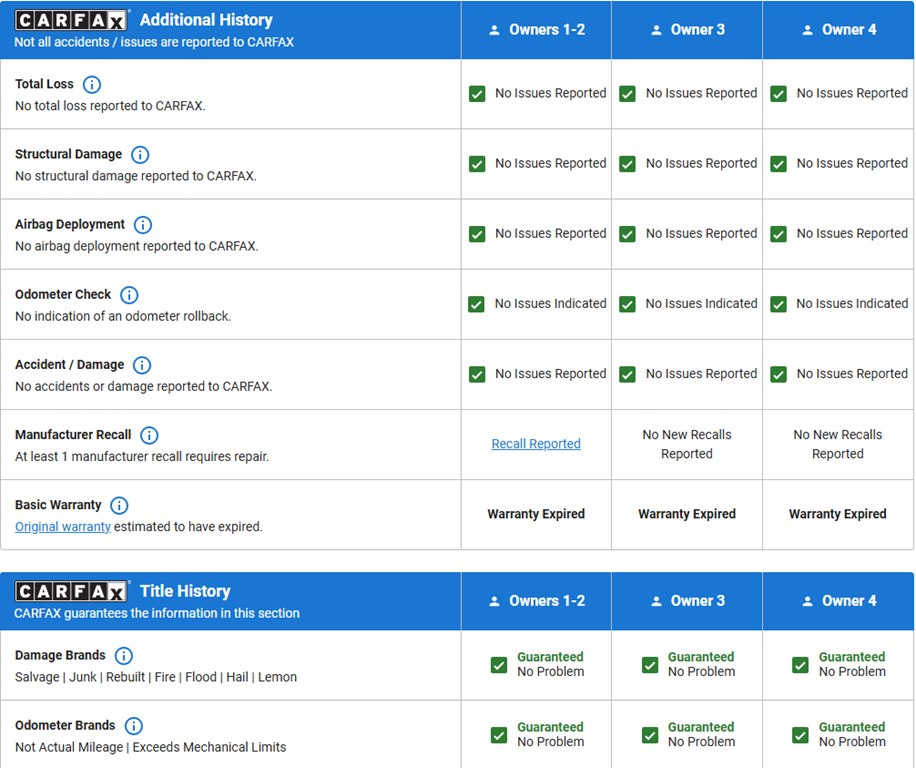The width and height of the screenshot is (916, 768).
Task: Click 'Not all accidents / issues are reported' note
Action: (154, 42)
